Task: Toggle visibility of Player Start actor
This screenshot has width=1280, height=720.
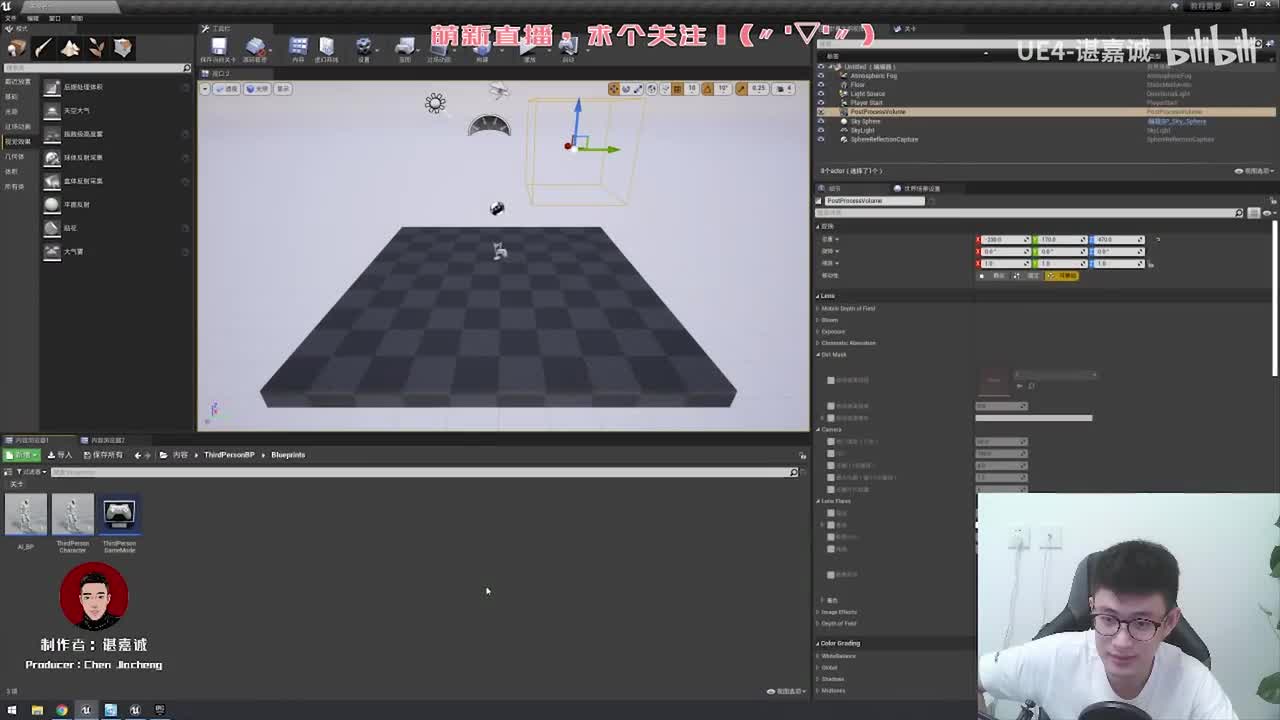Action: (821, 103)
